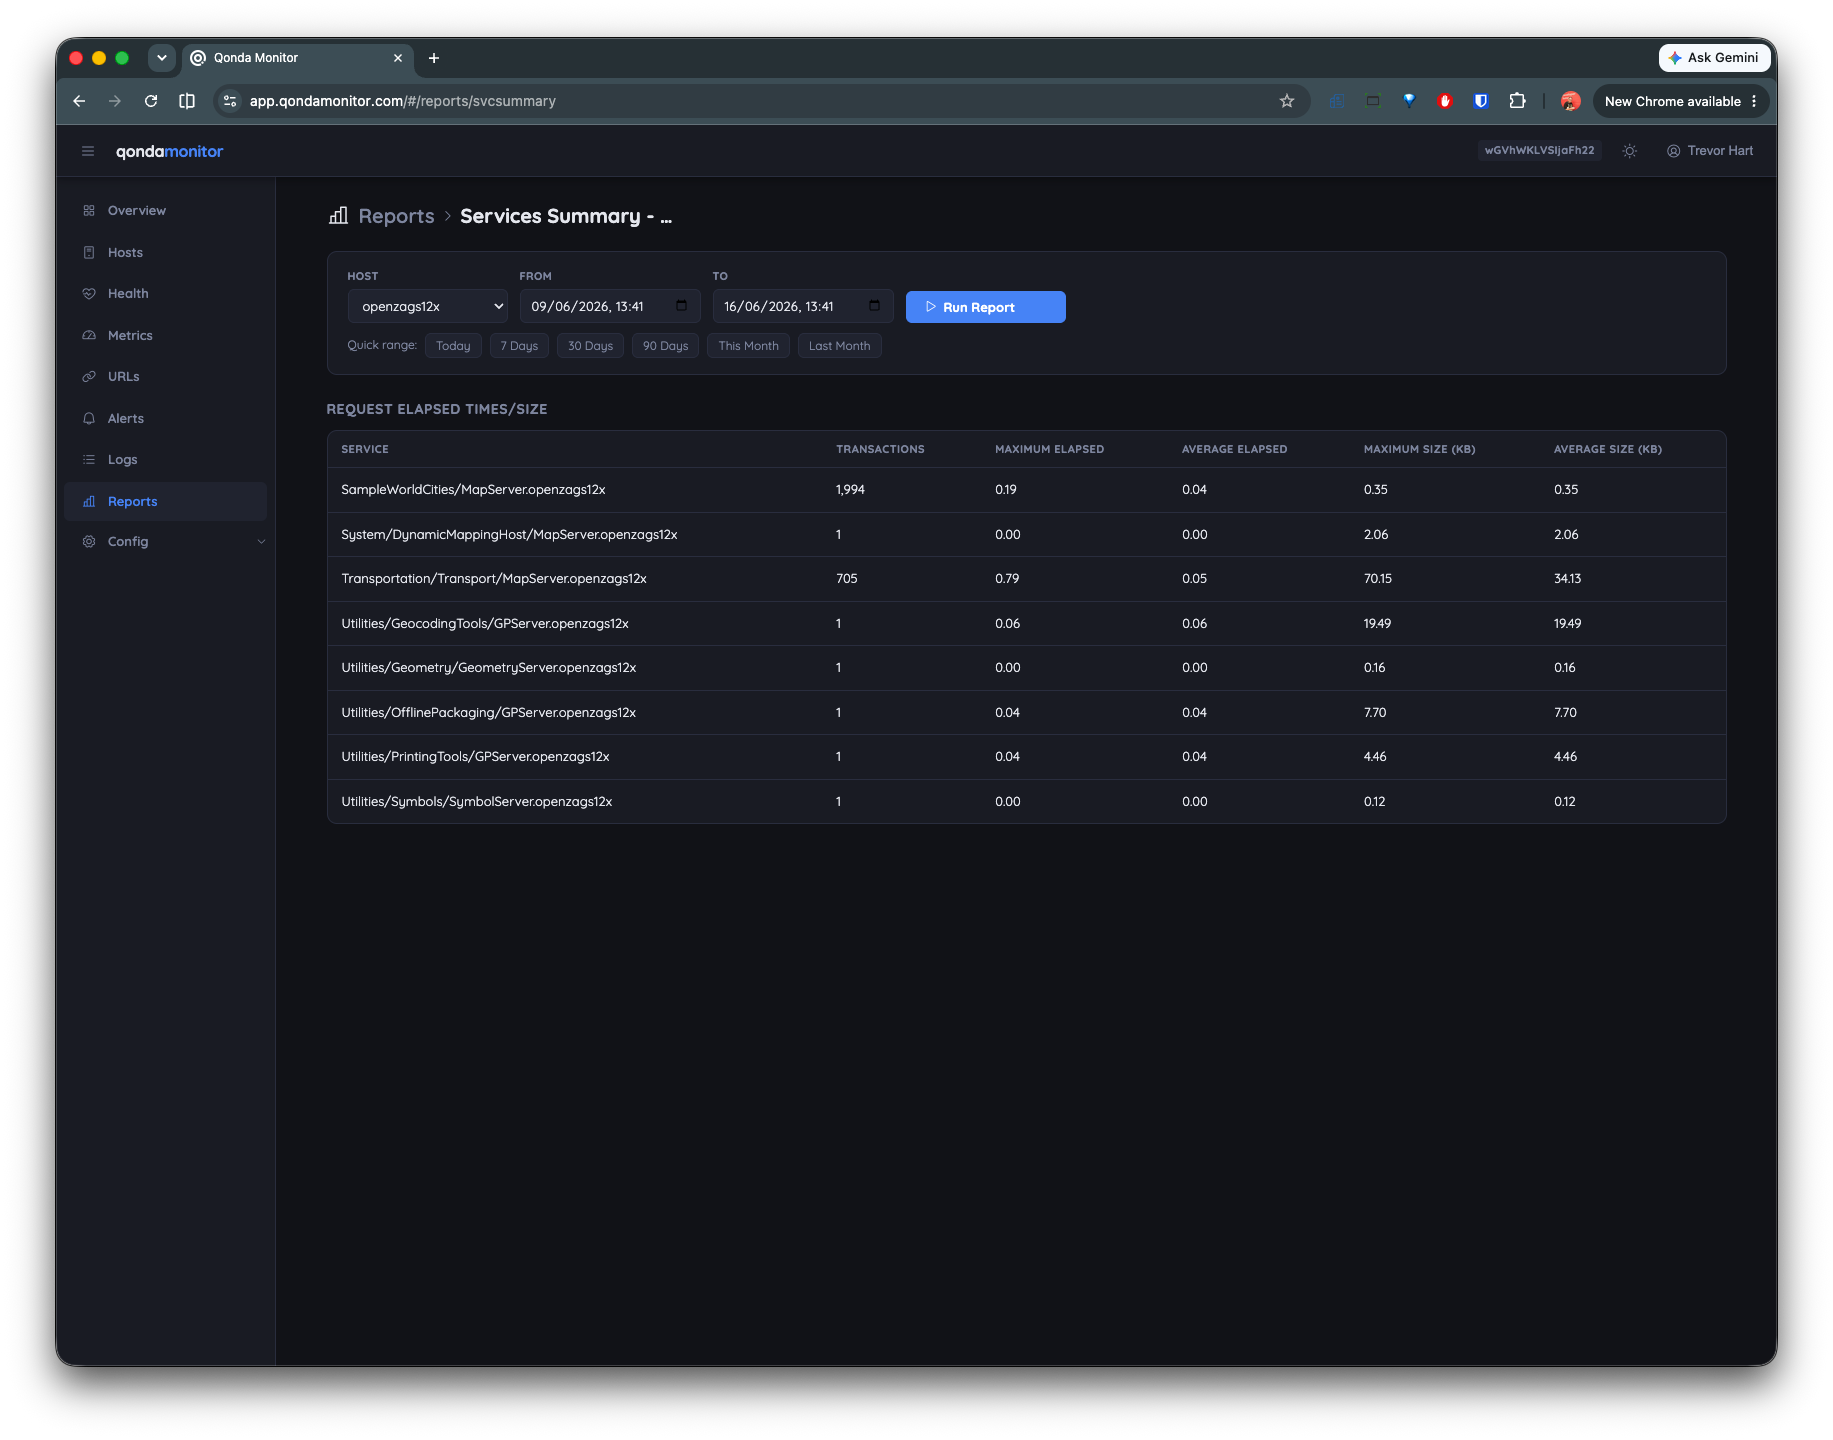Select Utilities/Symbols/SymbolServer.openzags12x row
This screenshot has height=1440, width=1833.
[x=1027, y=802]
